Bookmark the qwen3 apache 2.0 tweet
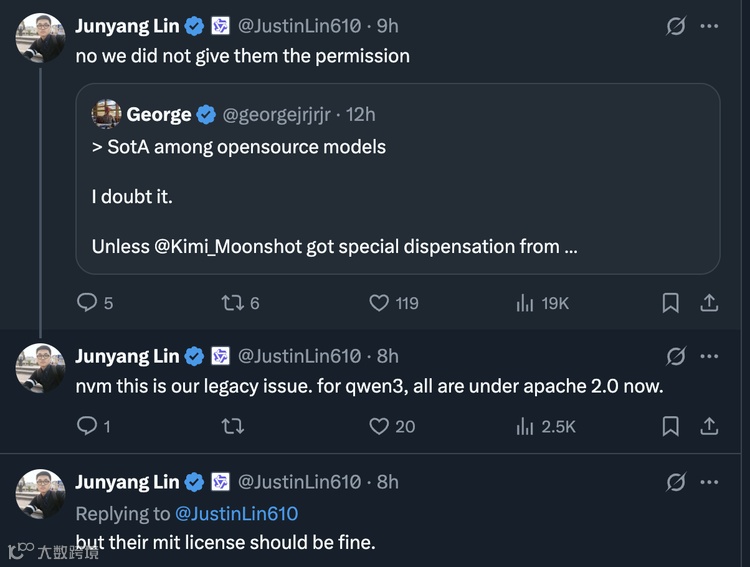750x567 pixels. point(671,426)
